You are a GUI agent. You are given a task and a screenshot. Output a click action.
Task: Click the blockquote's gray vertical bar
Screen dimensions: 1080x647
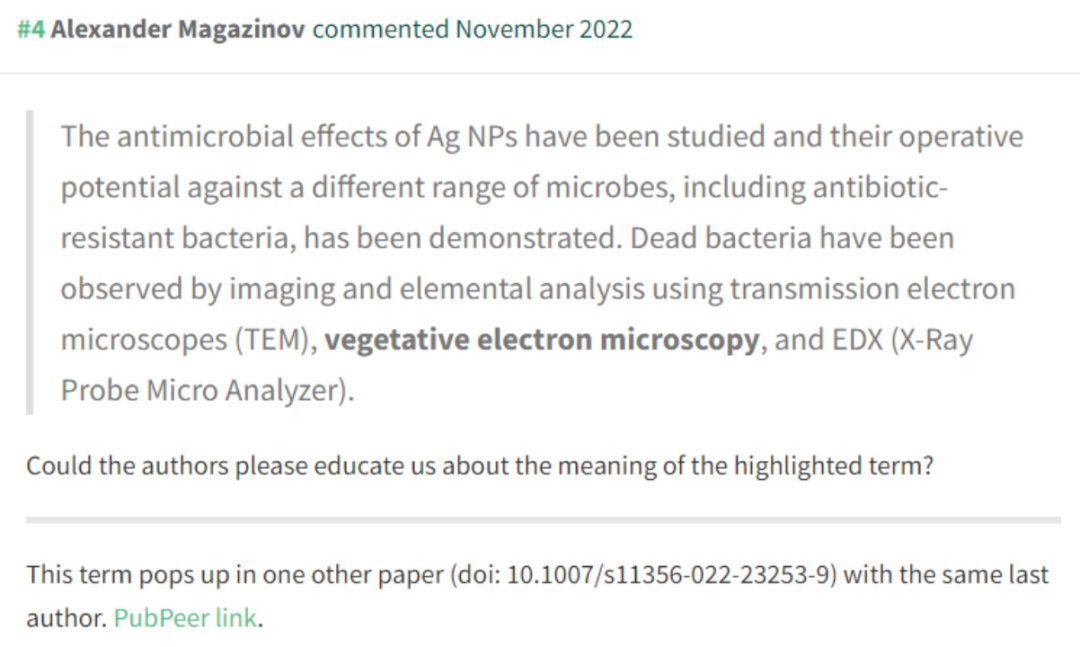(30, 263)
